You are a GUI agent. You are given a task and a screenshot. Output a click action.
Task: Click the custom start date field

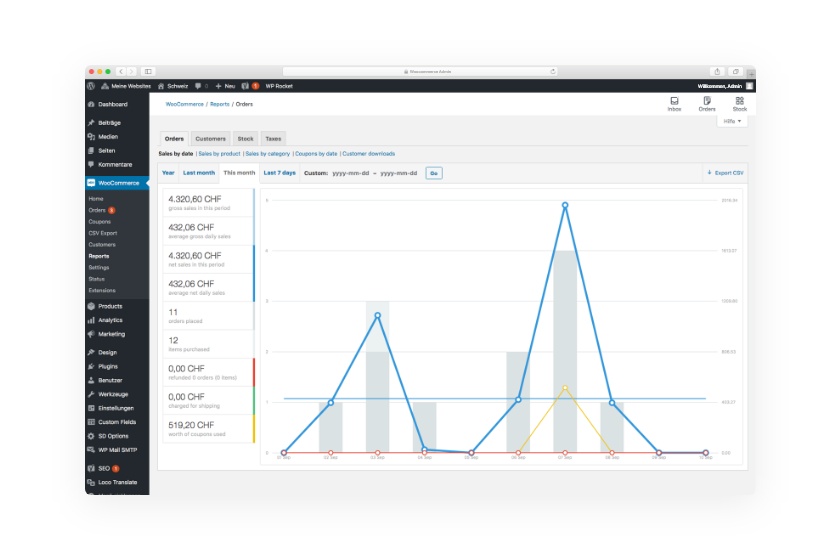pyautogui.click(x=350, y=173)
